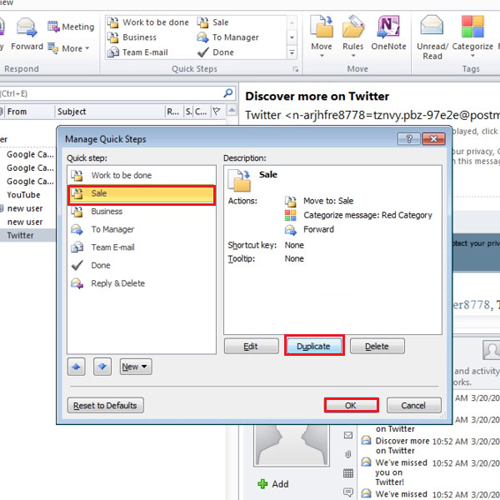Image resolution: width=500 pixels, height=500 pixels.
Task: Sort messages by Subject column
Action: click(110, 112)
